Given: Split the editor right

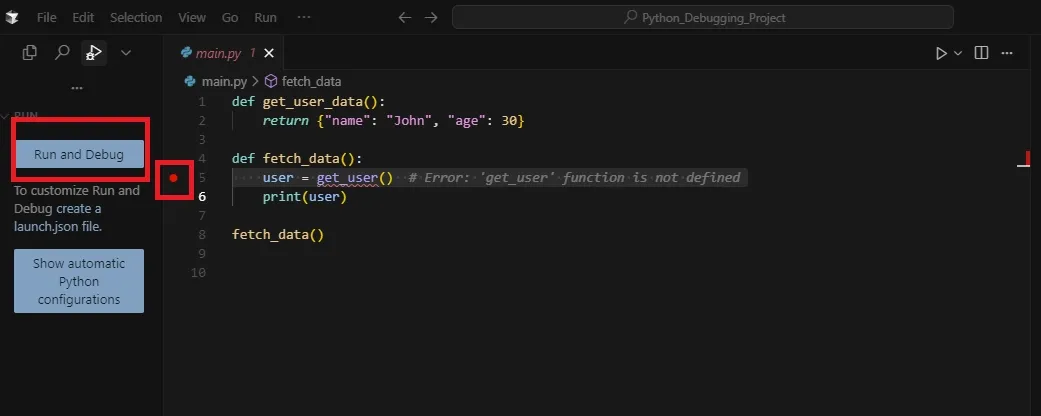Looking at the screenshot, I should tap(981, 53).
